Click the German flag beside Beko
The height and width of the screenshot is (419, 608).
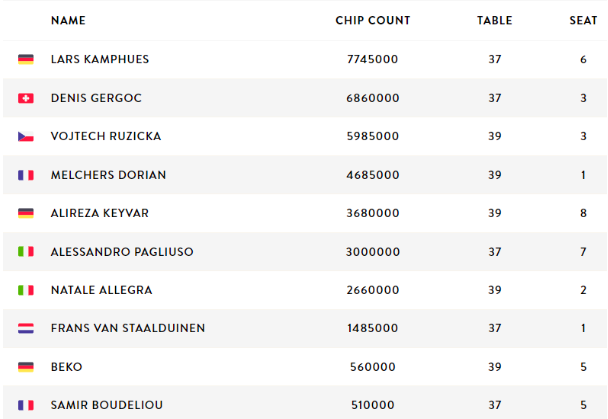pos(26,367)
